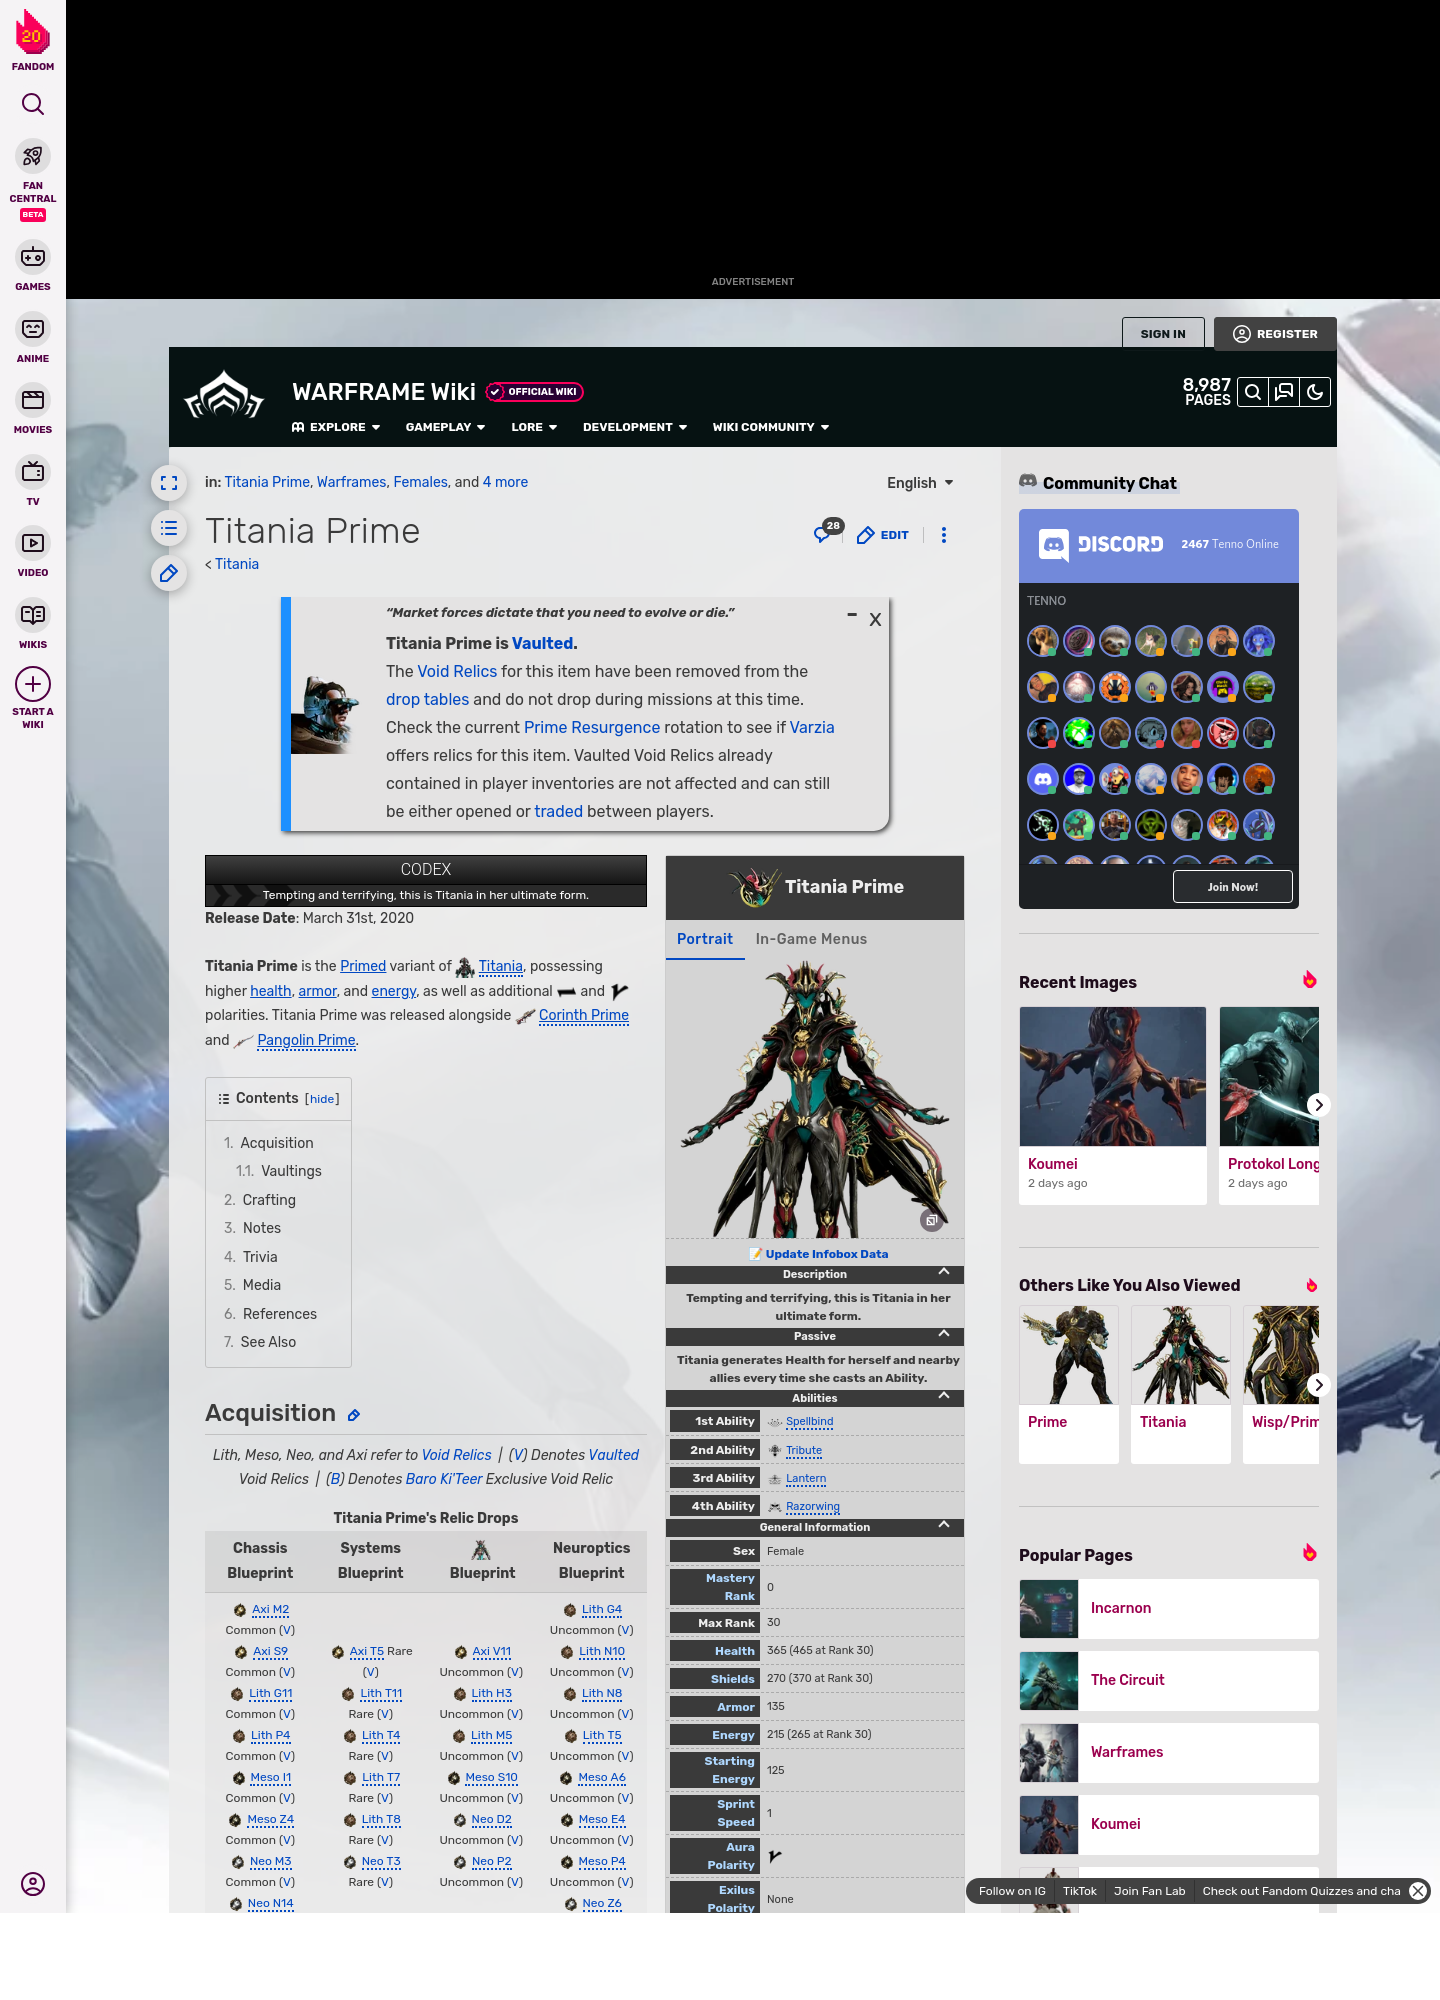Open the Spellbind ability link
The height and width of the screenshot is (2000, 1440).
(x=809, y=1421)
